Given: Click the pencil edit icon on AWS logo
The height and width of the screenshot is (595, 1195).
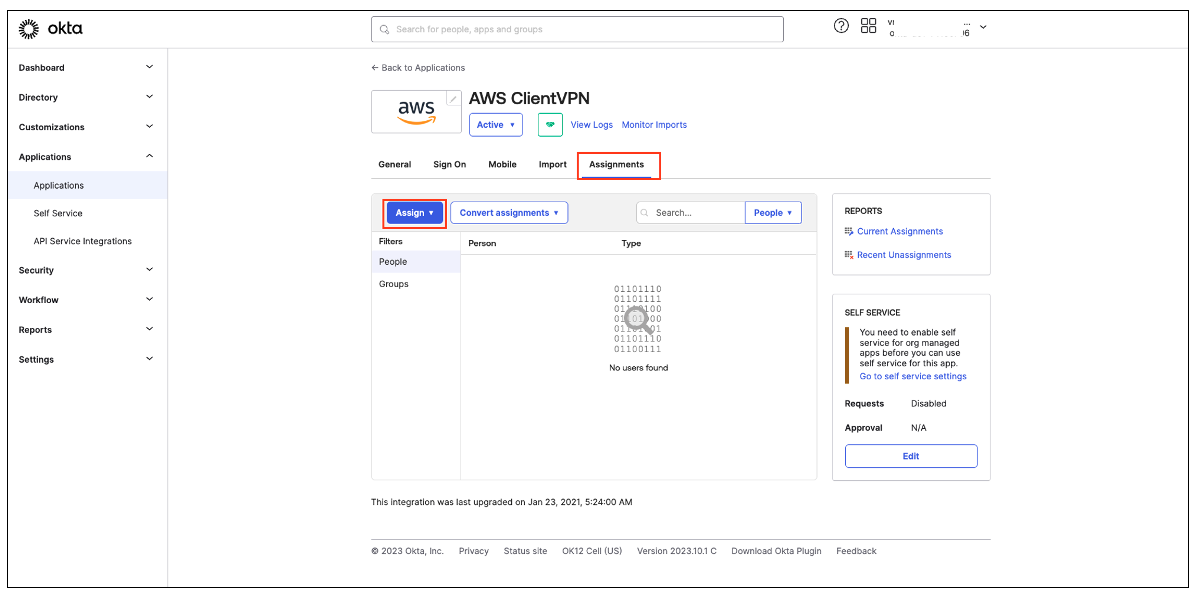Looking at the screenshot, I should tap(453, 98).
